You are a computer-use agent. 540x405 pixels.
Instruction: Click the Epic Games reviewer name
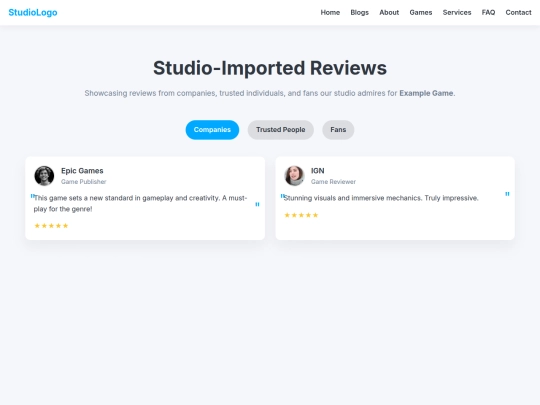(82, 171)
